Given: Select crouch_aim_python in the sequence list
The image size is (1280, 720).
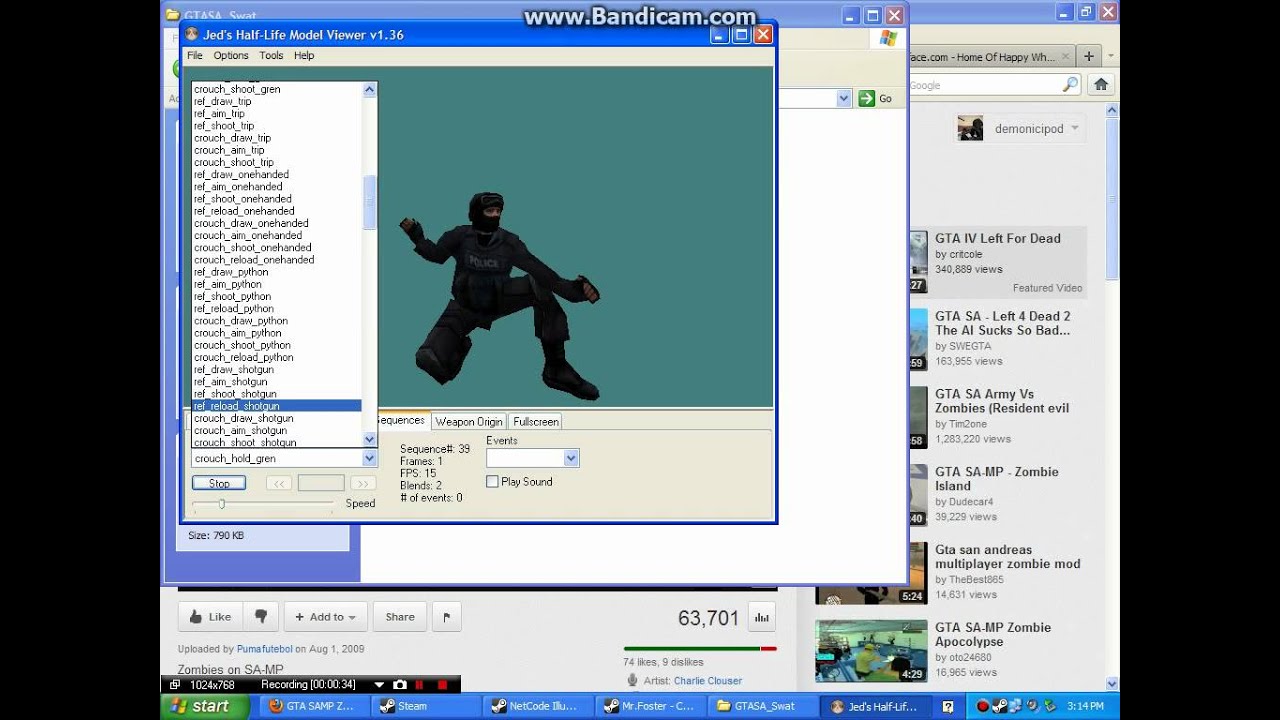Looking at the screenshot, I should point(276,333).
